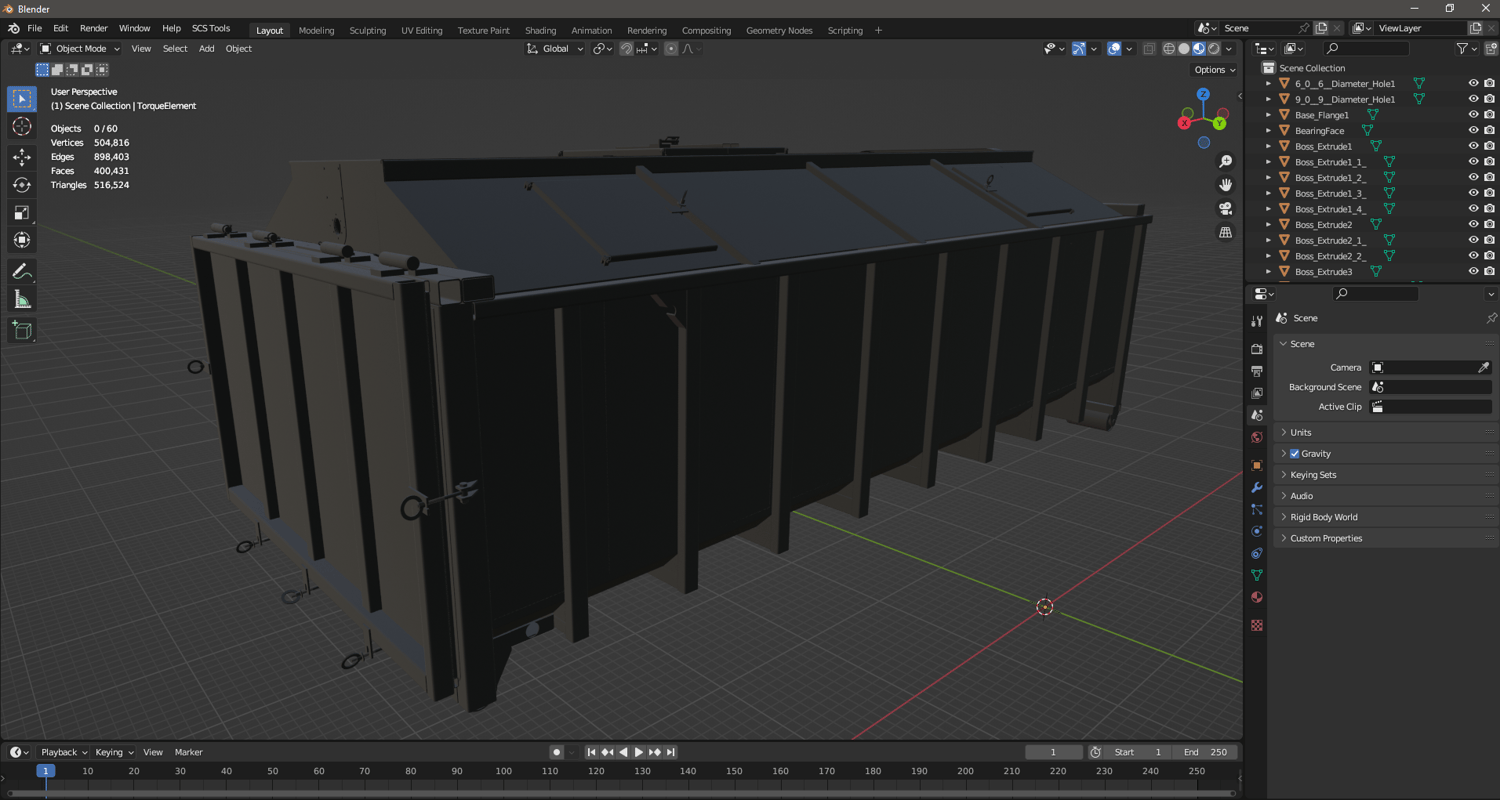Select the Rotate tool
The height and width of the screenshot is (800, 1500).
(22, 185)
